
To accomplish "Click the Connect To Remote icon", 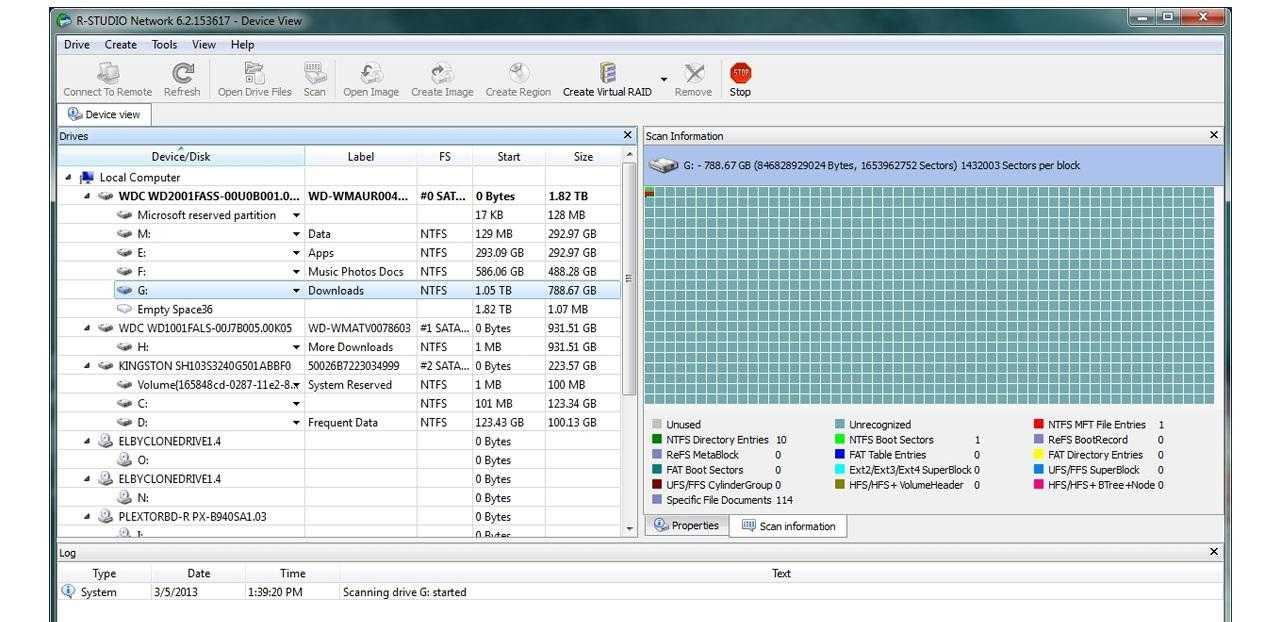I will click(108, 74).
